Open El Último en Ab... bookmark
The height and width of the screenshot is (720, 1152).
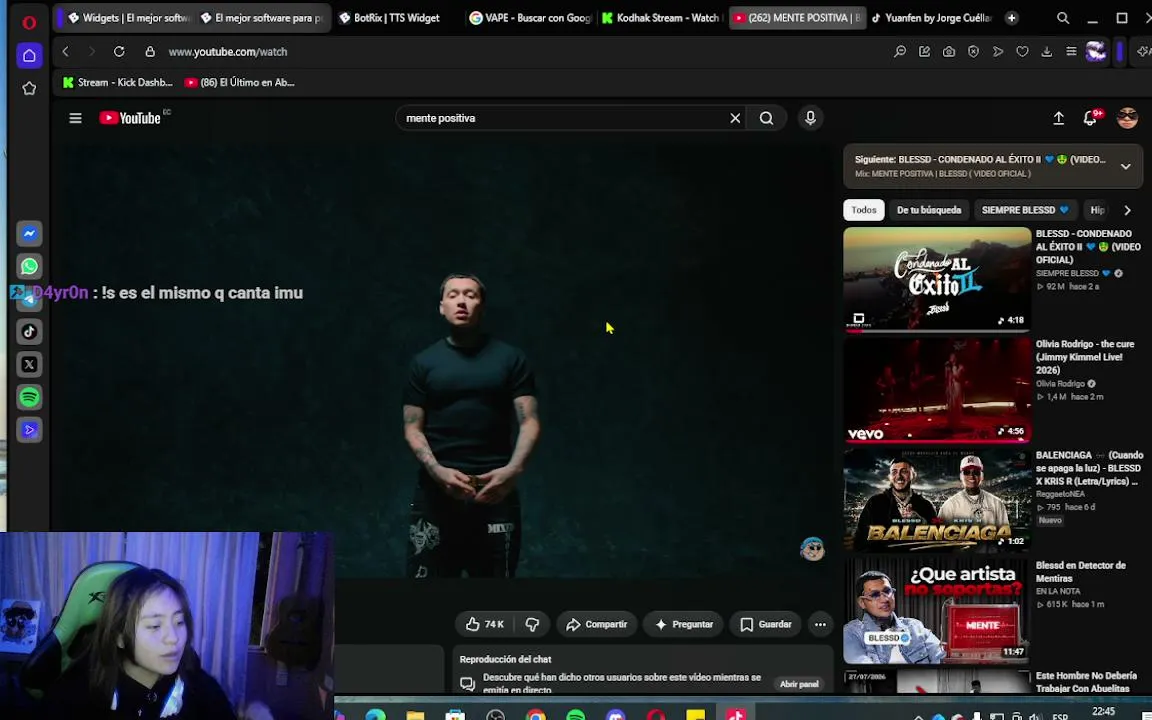pyautogui.click(x=240, y=82)
